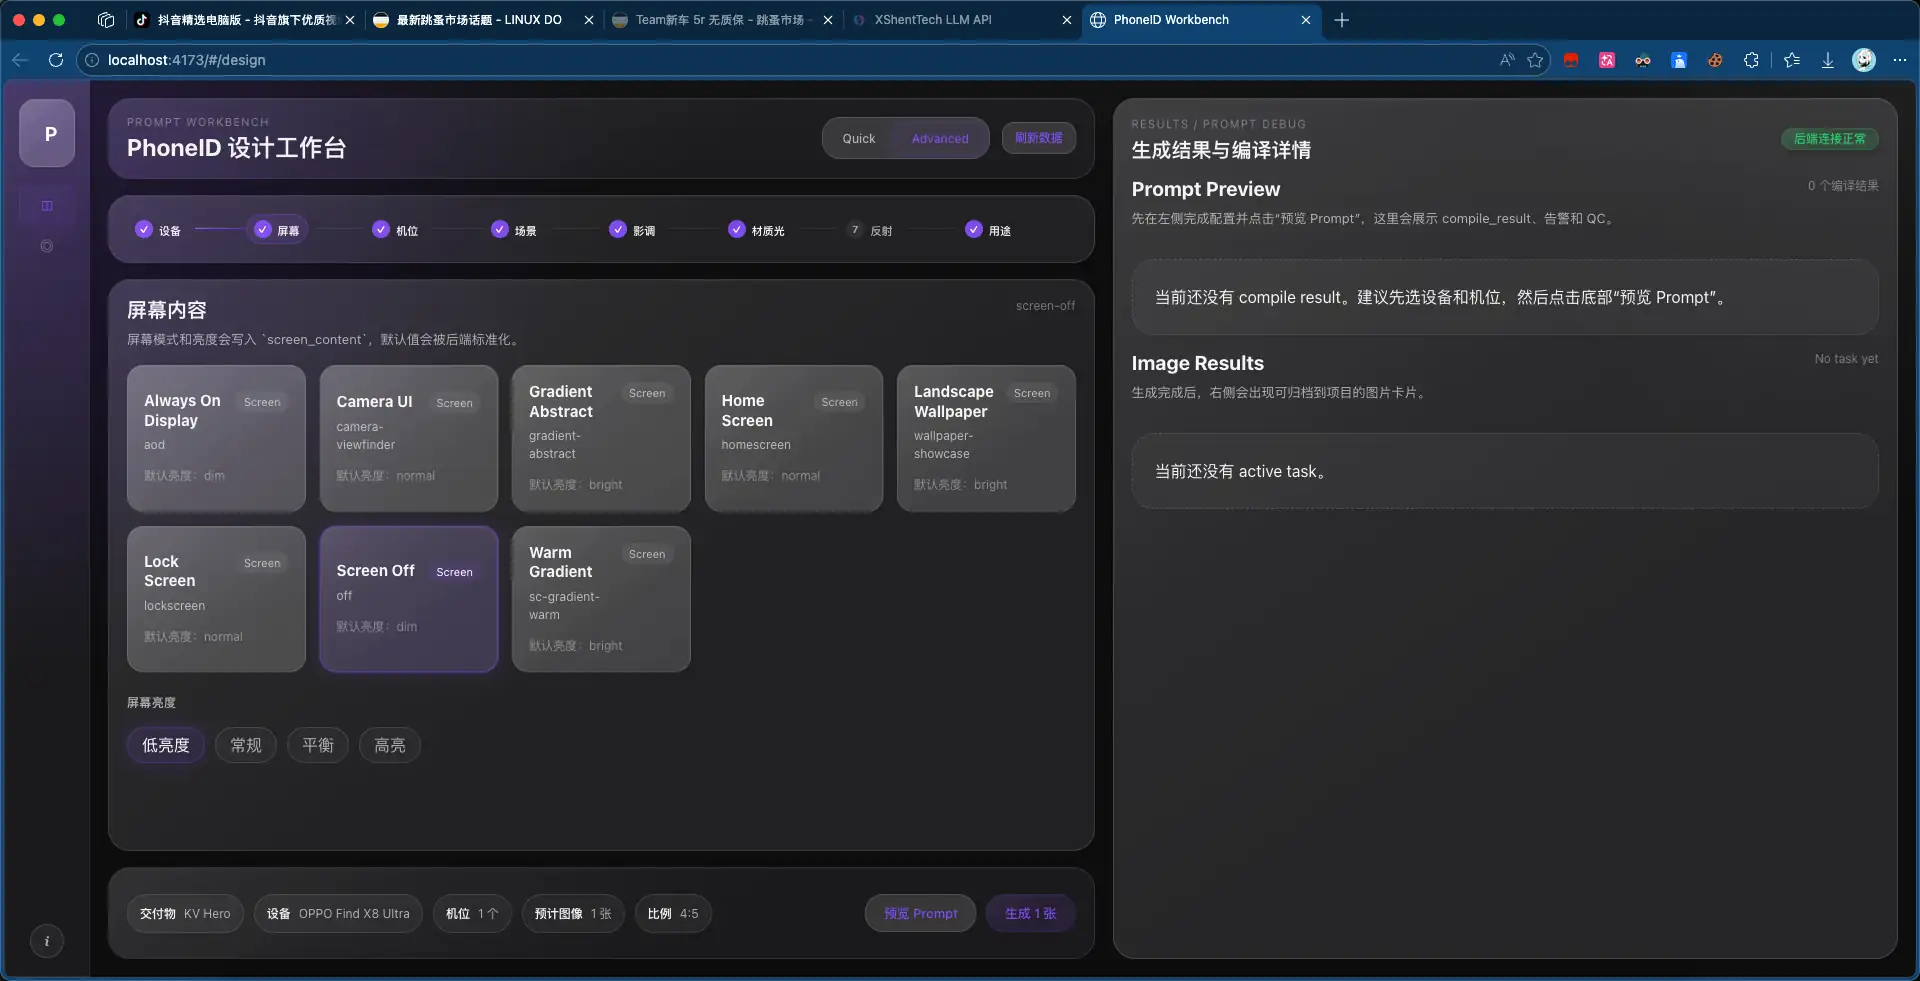The image size is (1920, 981).
Task: Close the PhoneID Workbench tab
Action: [x=1306, y=20]
